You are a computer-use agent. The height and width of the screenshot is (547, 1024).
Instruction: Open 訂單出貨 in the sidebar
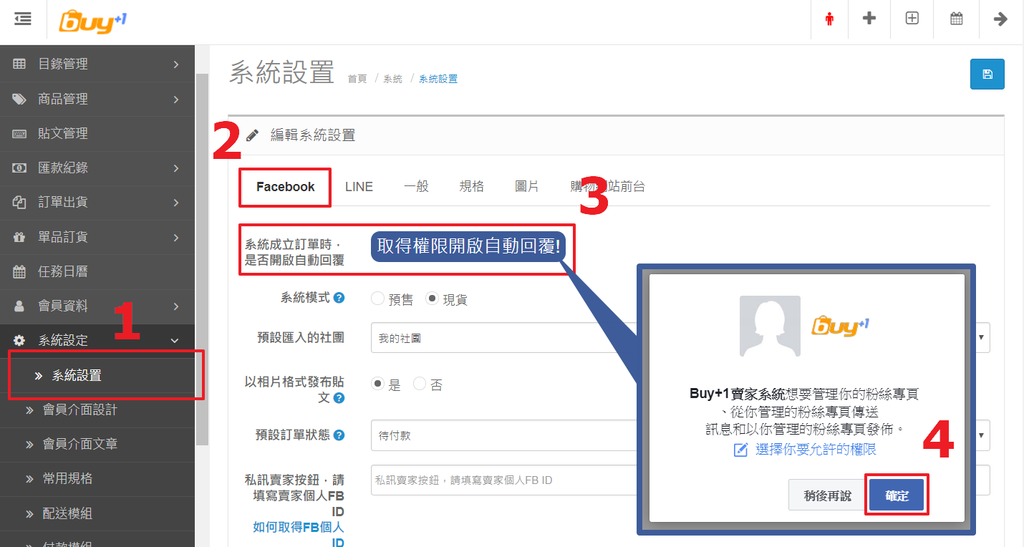click(x=97, y=202)
